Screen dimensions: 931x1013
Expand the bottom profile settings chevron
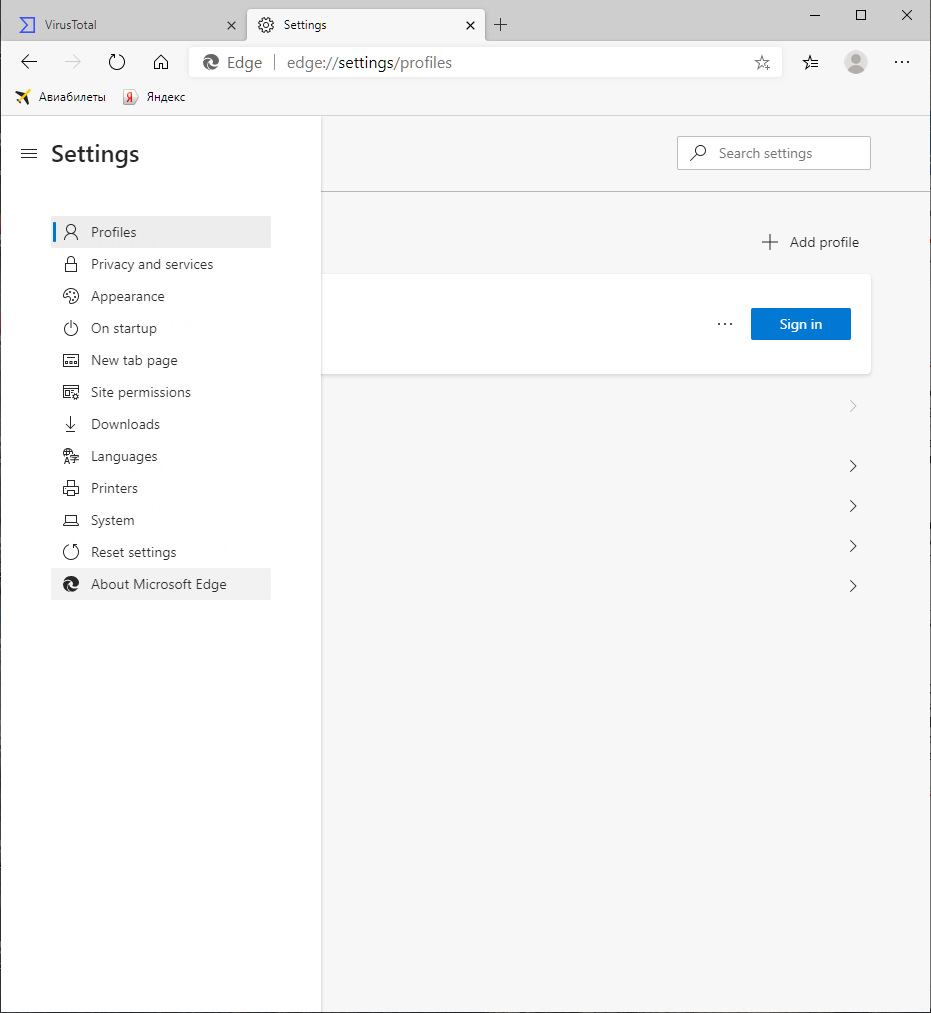coord(852,586)
